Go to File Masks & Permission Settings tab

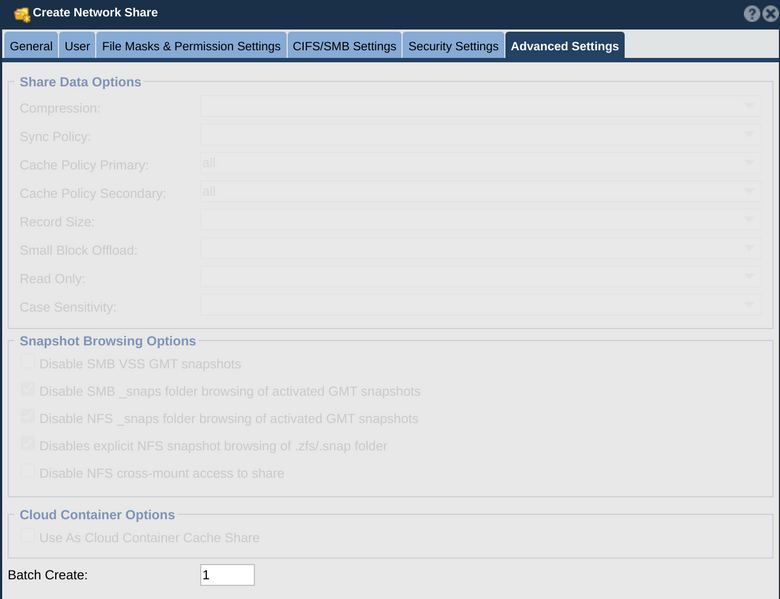pyautogui.click(x=191, y=46)
